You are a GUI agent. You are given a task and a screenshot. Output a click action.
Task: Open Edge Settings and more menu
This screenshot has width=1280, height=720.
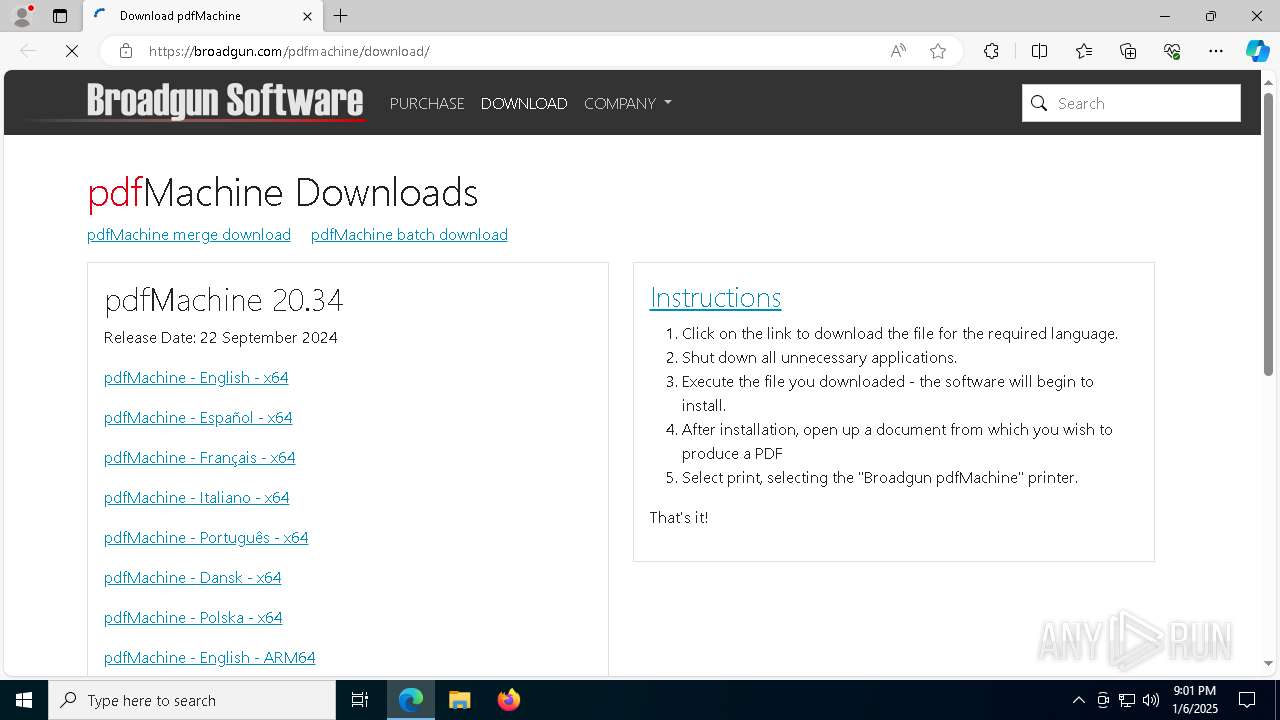(1216, 51)
